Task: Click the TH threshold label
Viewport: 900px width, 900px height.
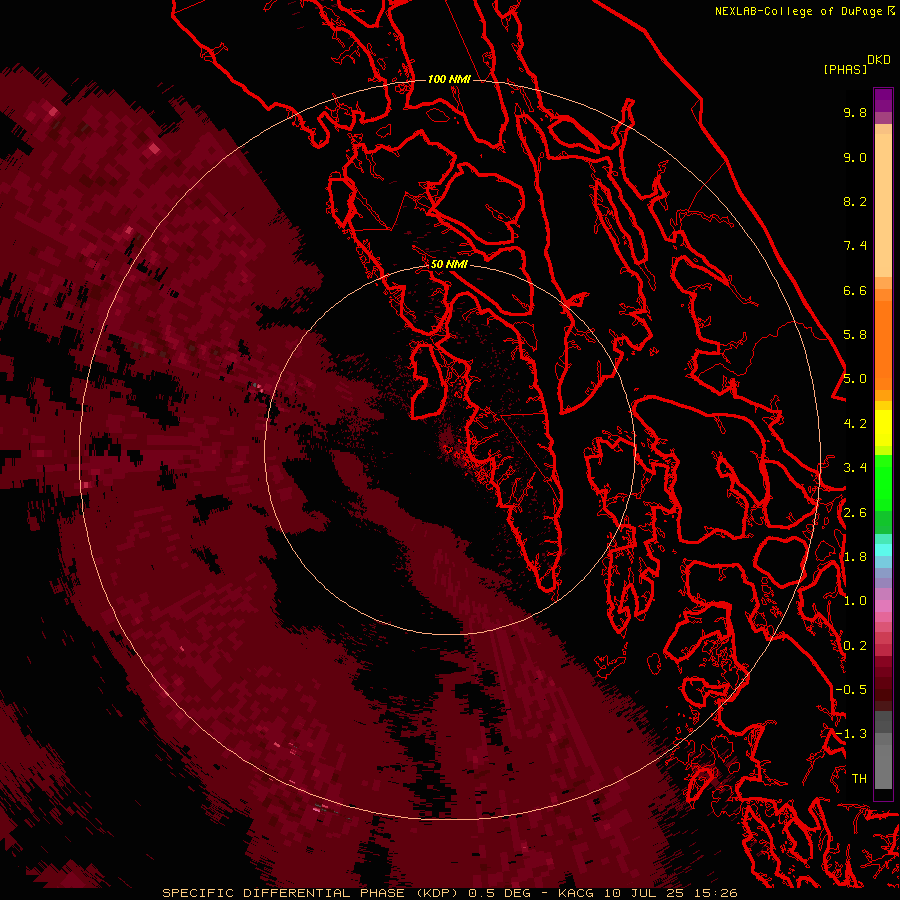Action: 859,779
